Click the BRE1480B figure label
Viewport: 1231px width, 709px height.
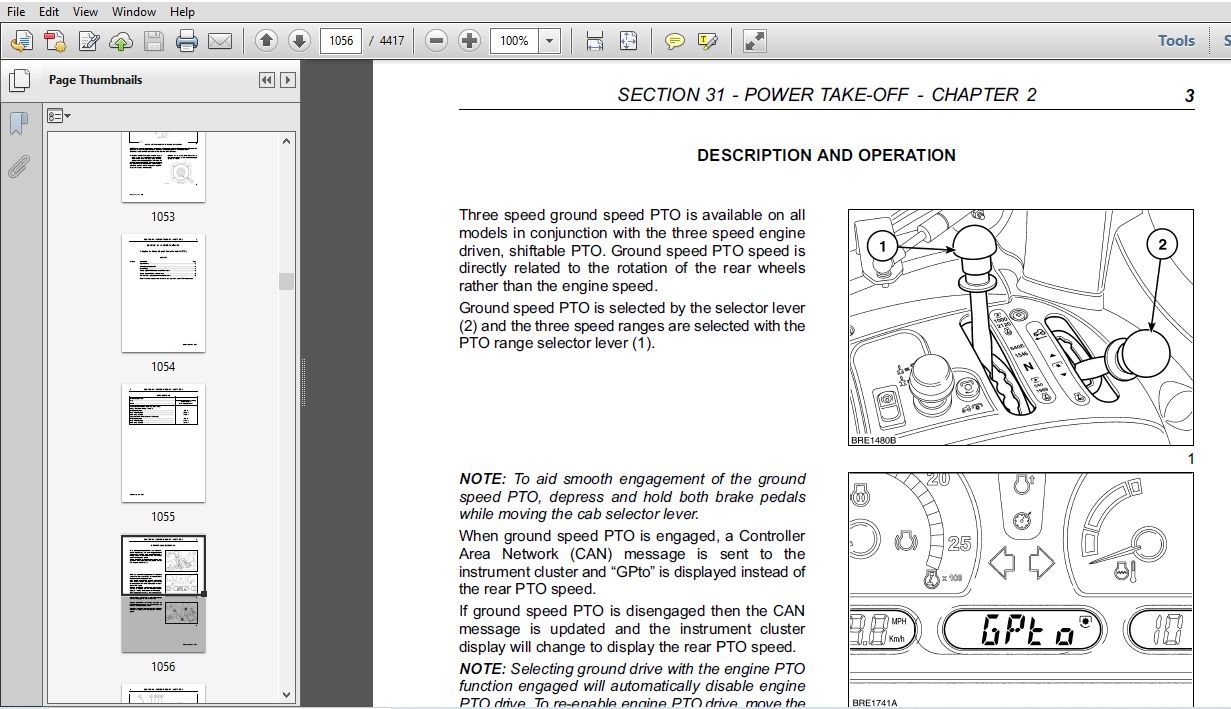[873, 440]
